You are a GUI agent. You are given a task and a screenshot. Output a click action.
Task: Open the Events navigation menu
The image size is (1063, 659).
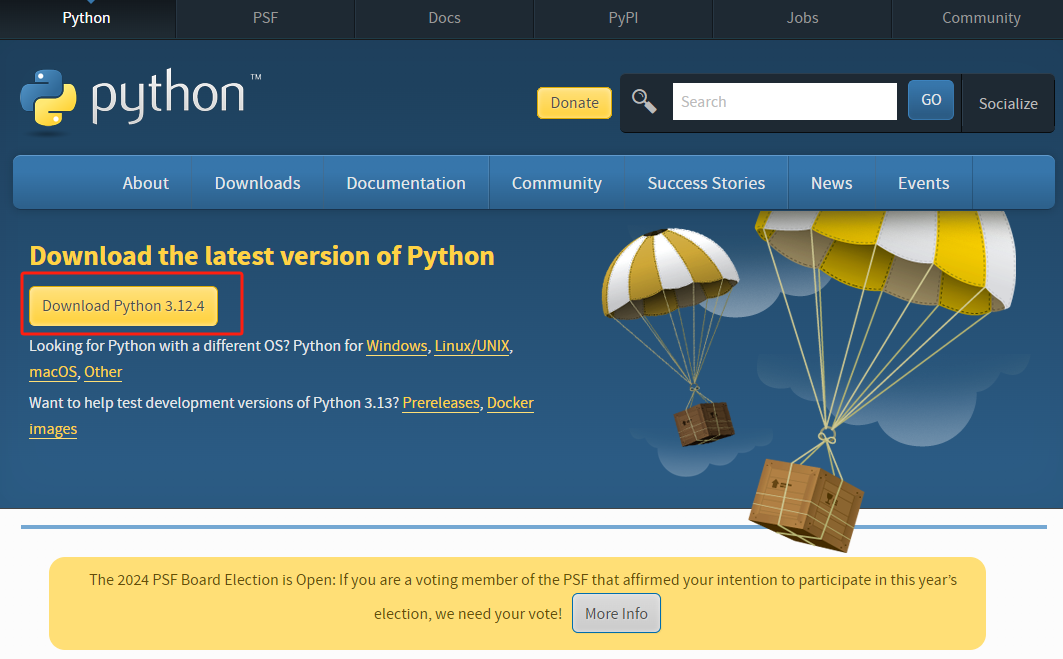(x=923, y=183)
